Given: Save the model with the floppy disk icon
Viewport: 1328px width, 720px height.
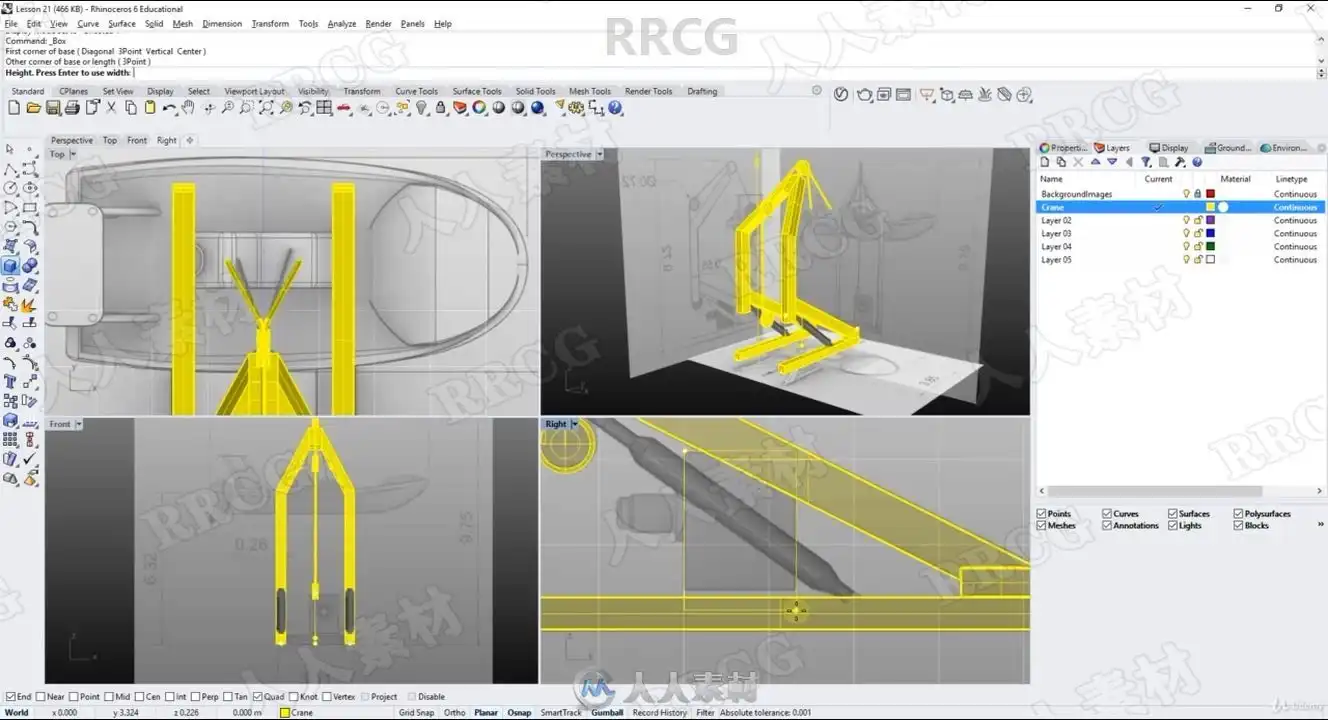Looking at the screenshot, I should pyautogui.click(x=54, y=108).
